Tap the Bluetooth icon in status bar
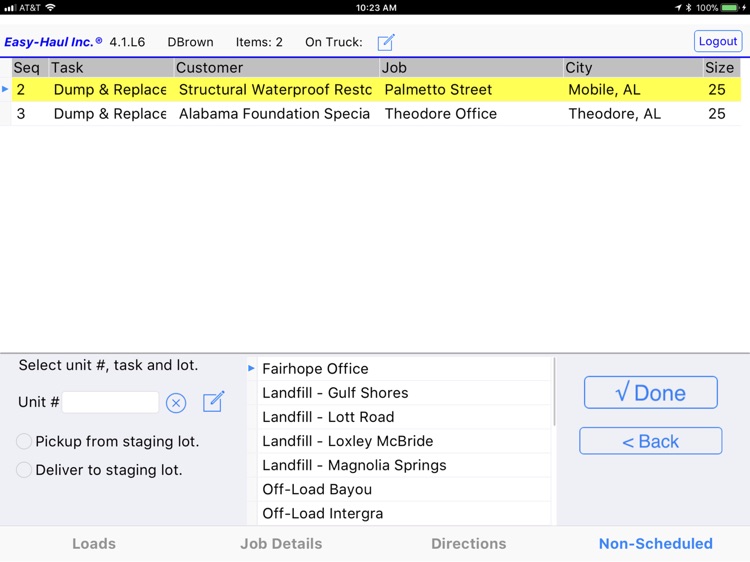Viewport: 750px width, 562px height. pyautogui.click(x=688, y=8)
